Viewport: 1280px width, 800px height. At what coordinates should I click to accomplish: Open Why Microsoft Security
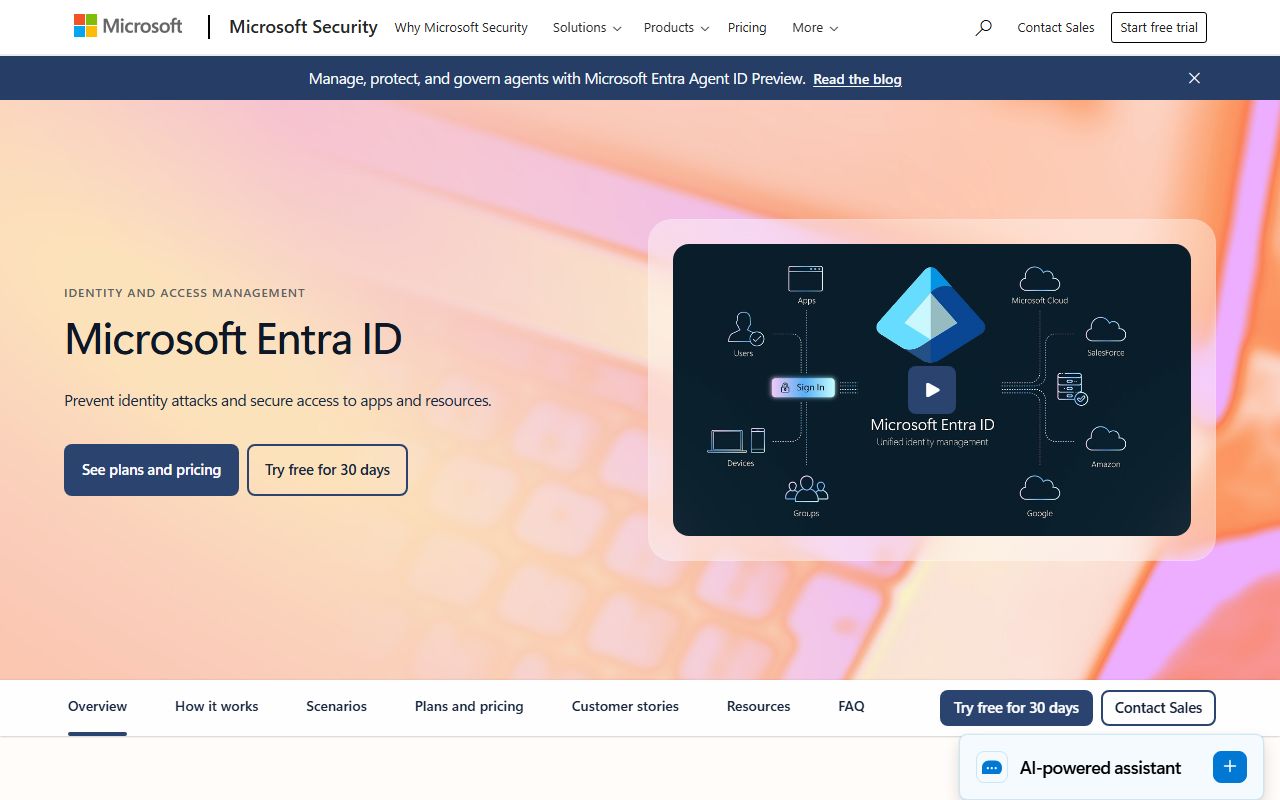(x=461, y=28)
